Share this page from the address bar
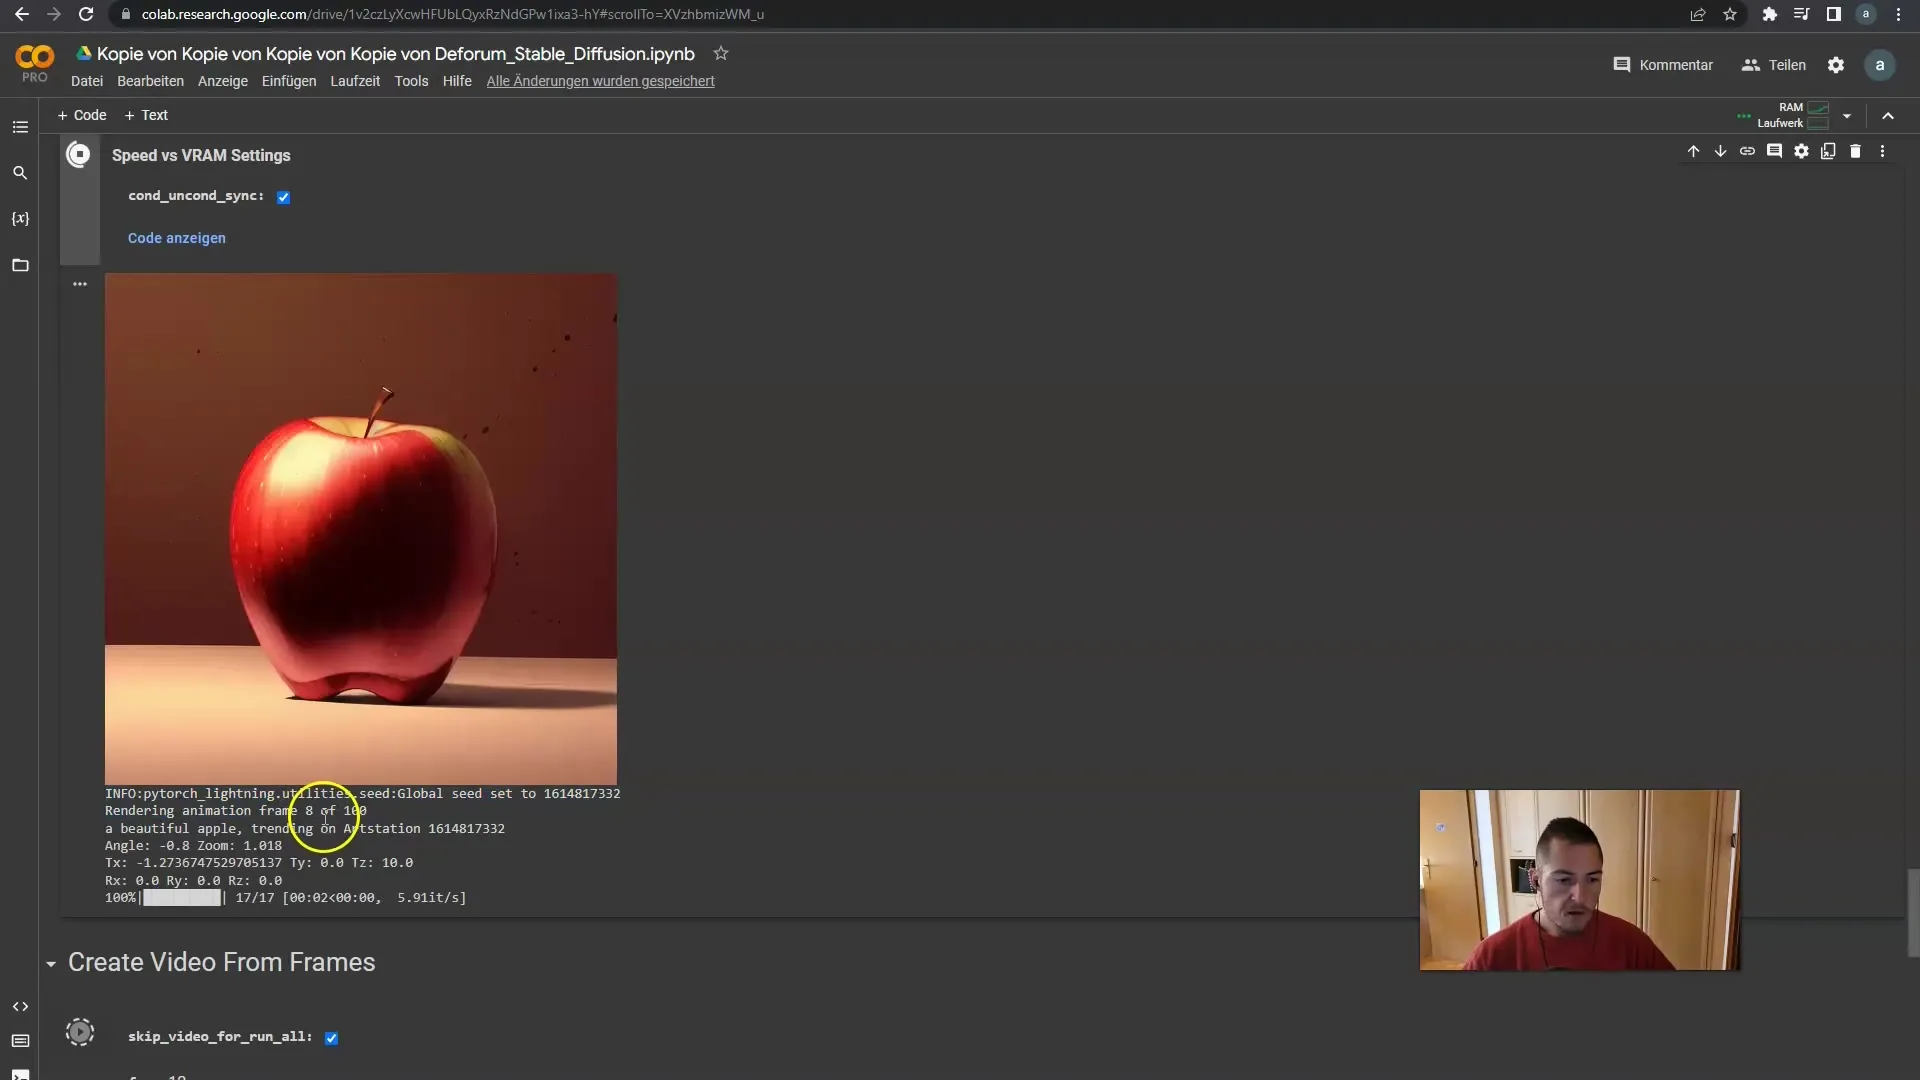The height and width of the screenshot is (1080, 1920). [x=1698, y=14]
